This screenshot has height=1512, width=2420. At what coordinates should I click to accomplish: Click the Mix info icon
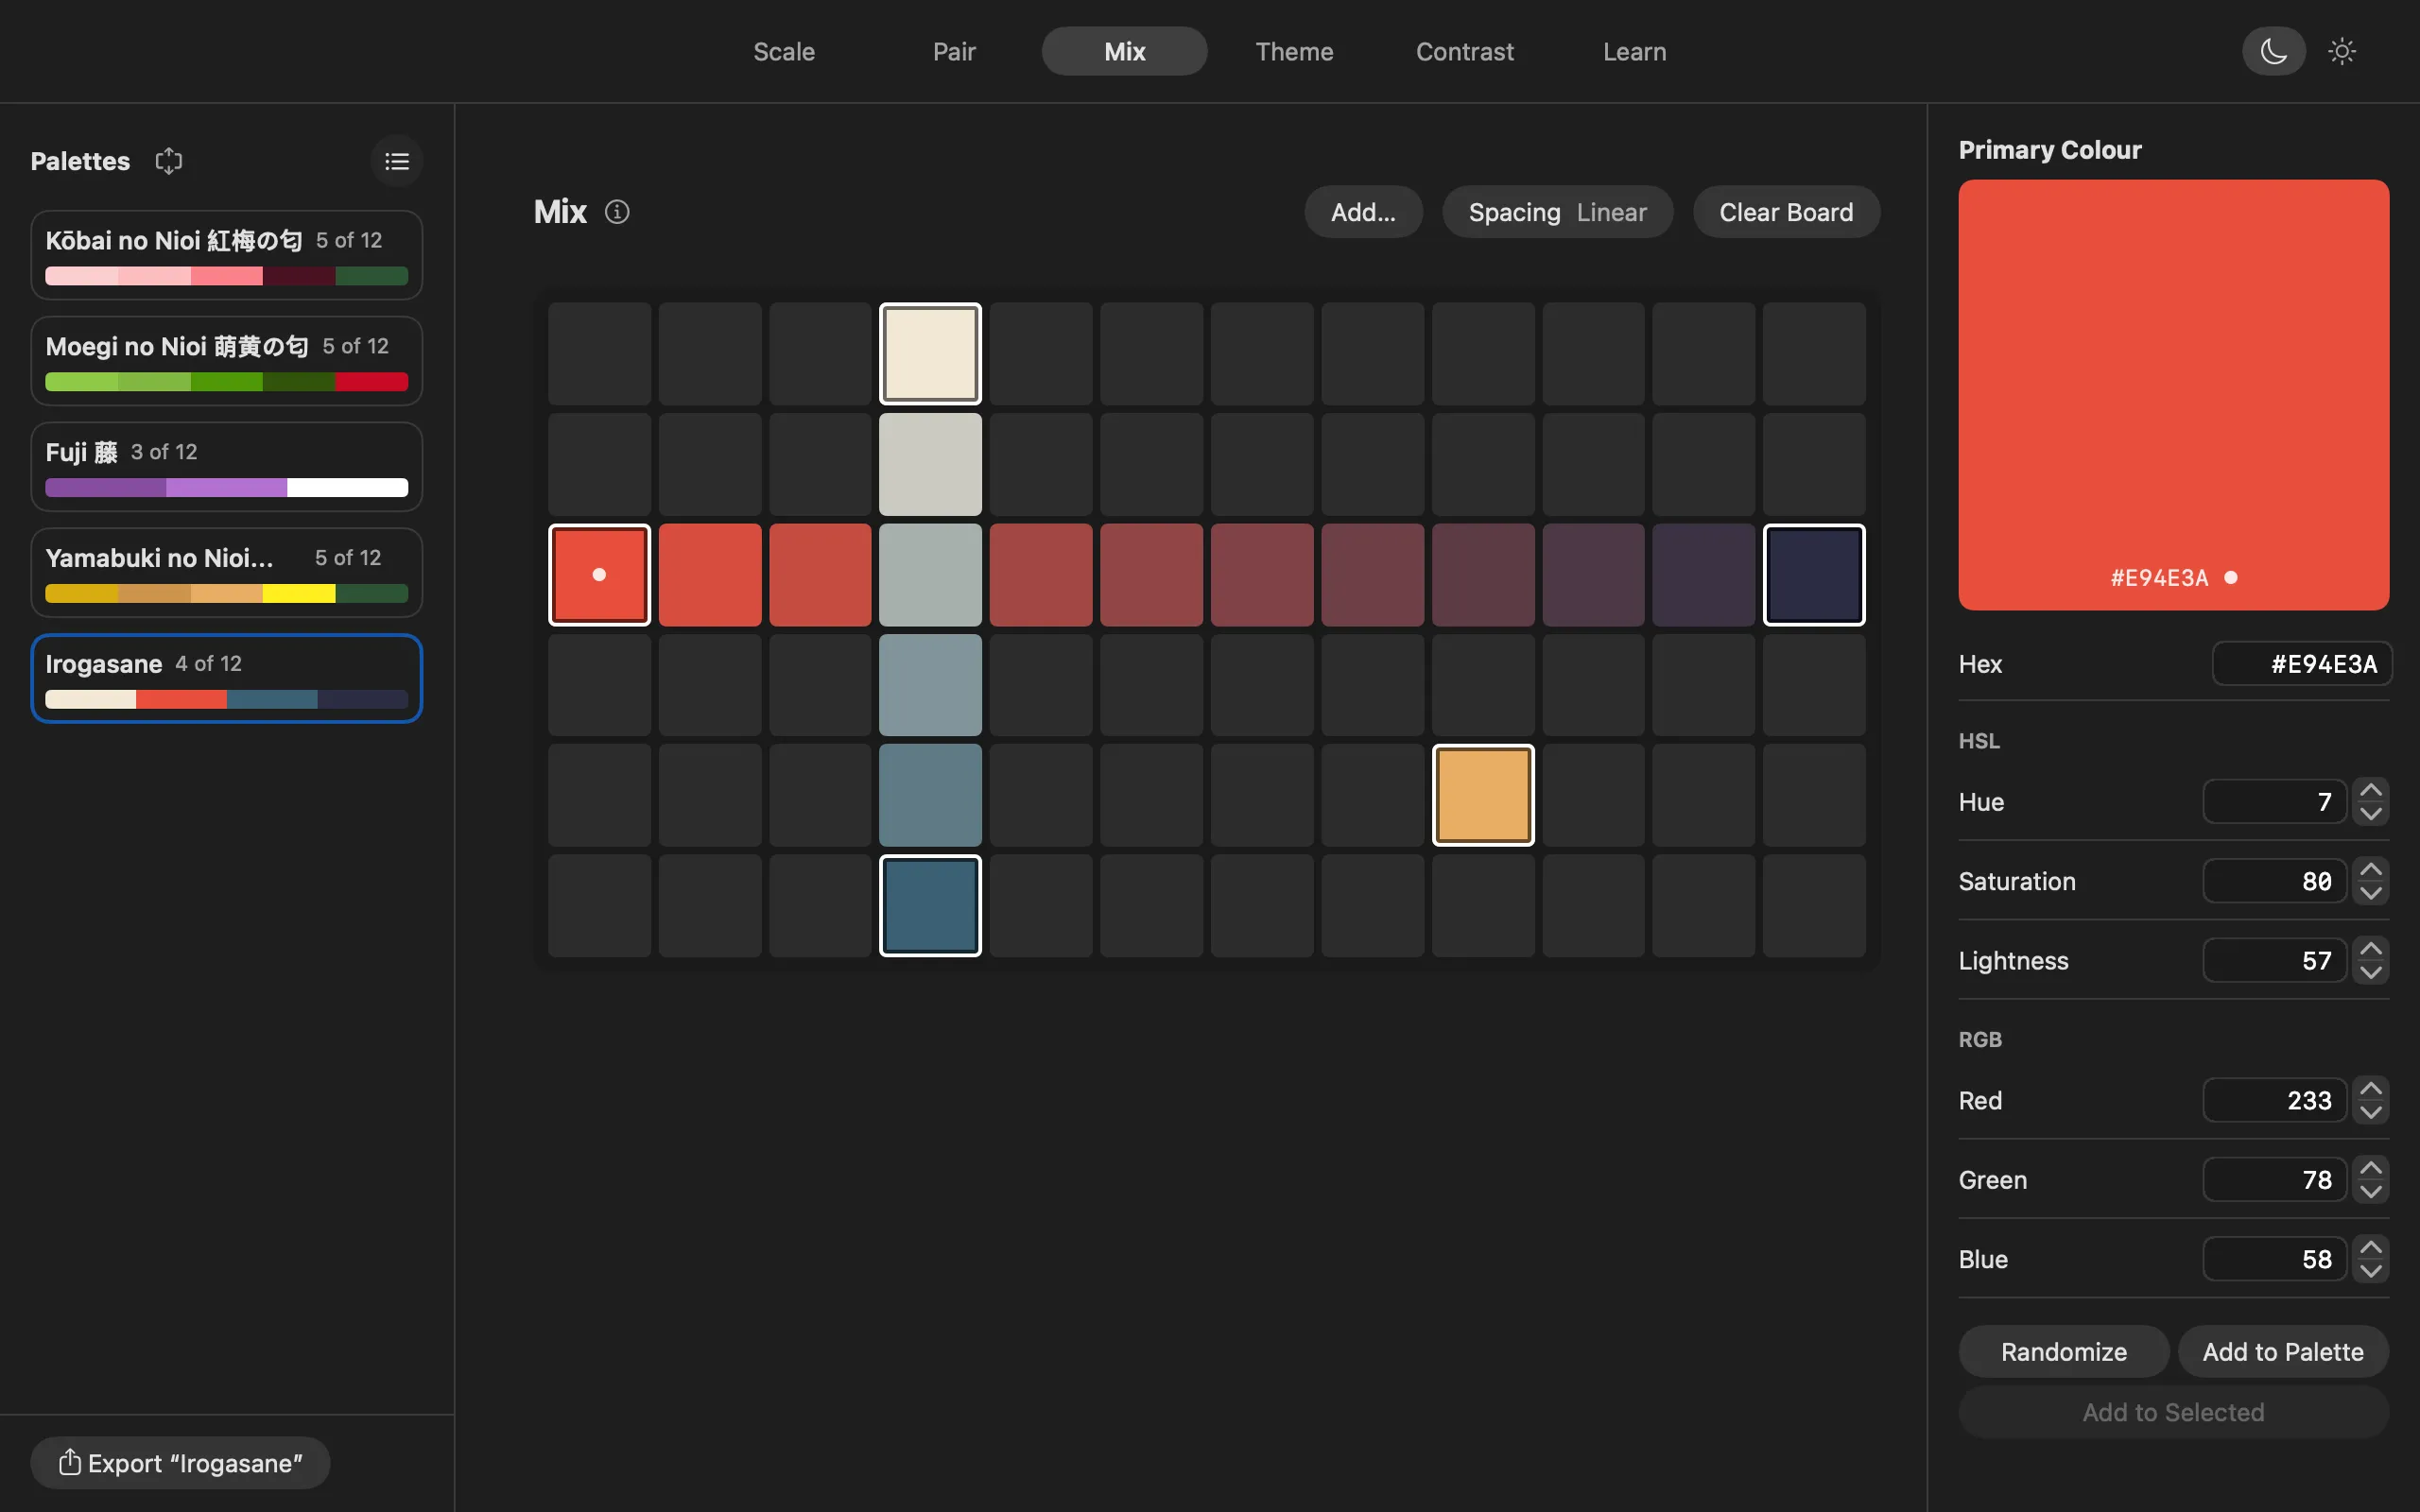617,212
